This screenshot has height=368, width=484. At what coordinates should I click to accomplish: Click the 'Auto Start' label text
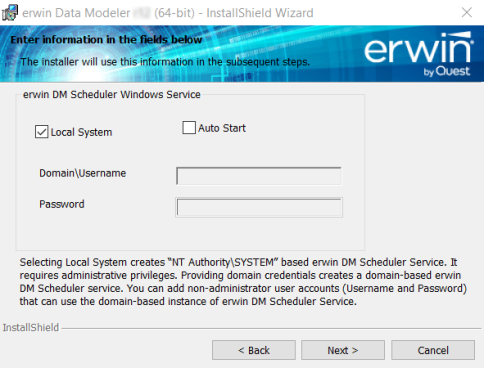(222, 128)
